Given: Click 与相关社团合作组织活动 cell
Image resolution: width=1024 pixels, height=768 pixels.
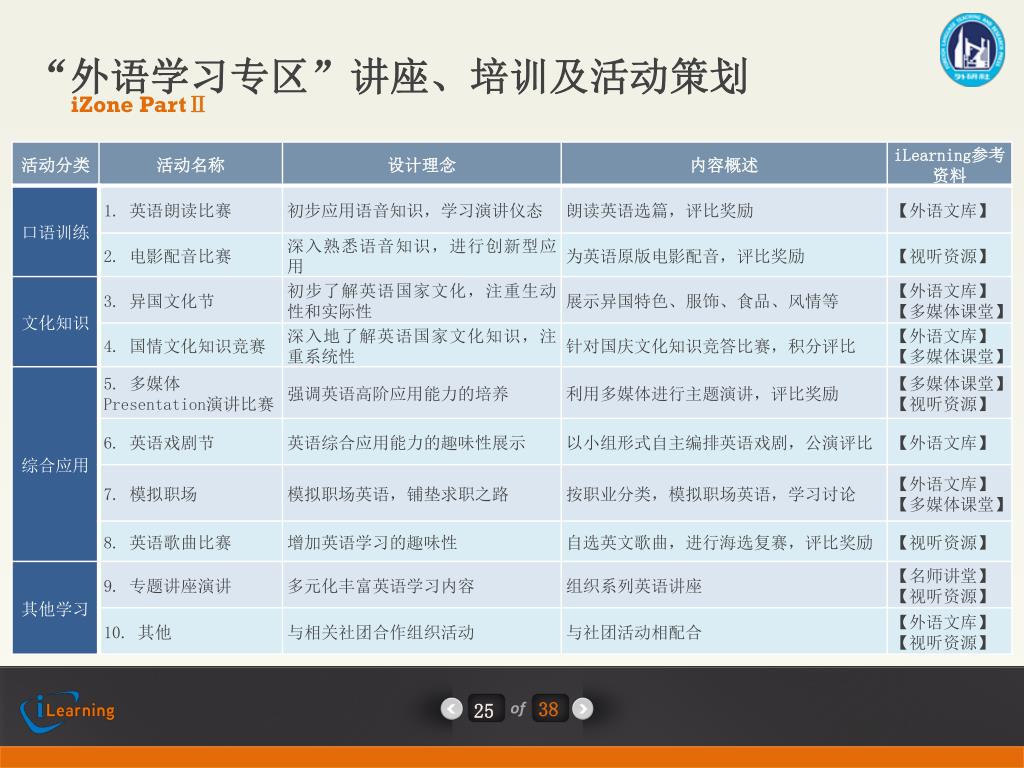Looking at the screenshot, I should click(x=422, y=632).
